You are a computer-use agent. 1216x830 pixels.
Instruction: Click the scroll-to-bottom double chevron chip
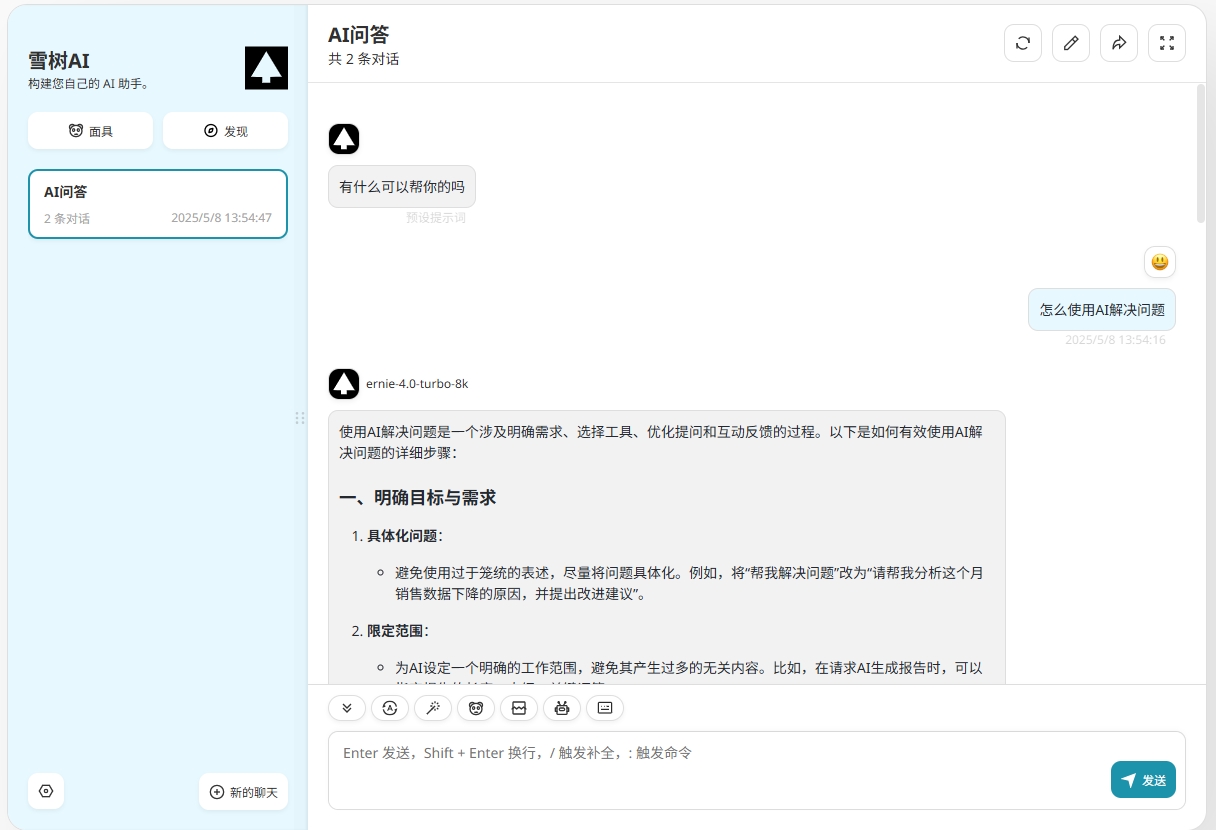coord(347,708)
